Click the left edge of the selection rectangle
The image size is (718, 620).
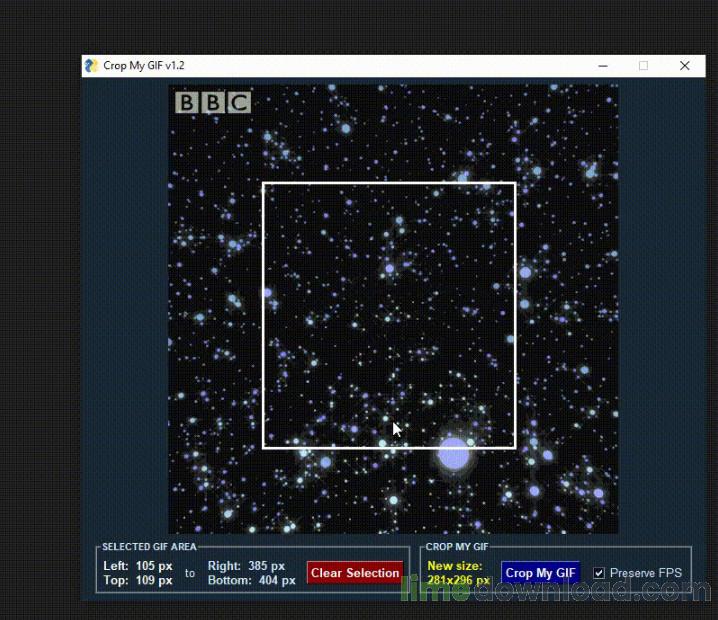pos(263,315)
